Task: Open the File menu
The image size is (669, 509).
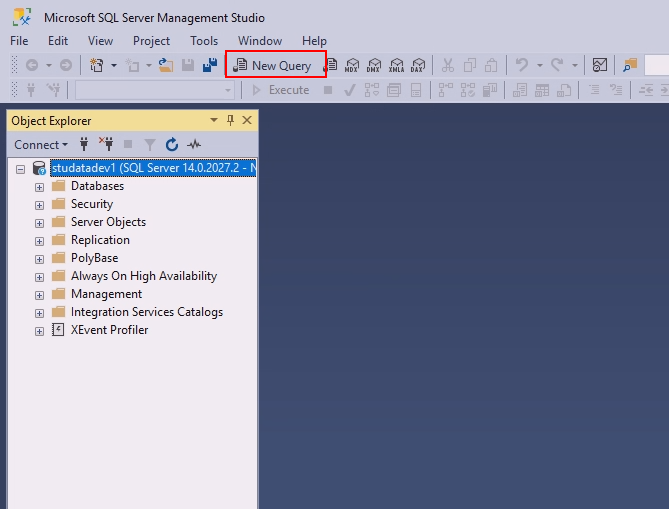Action: (19, 41)
